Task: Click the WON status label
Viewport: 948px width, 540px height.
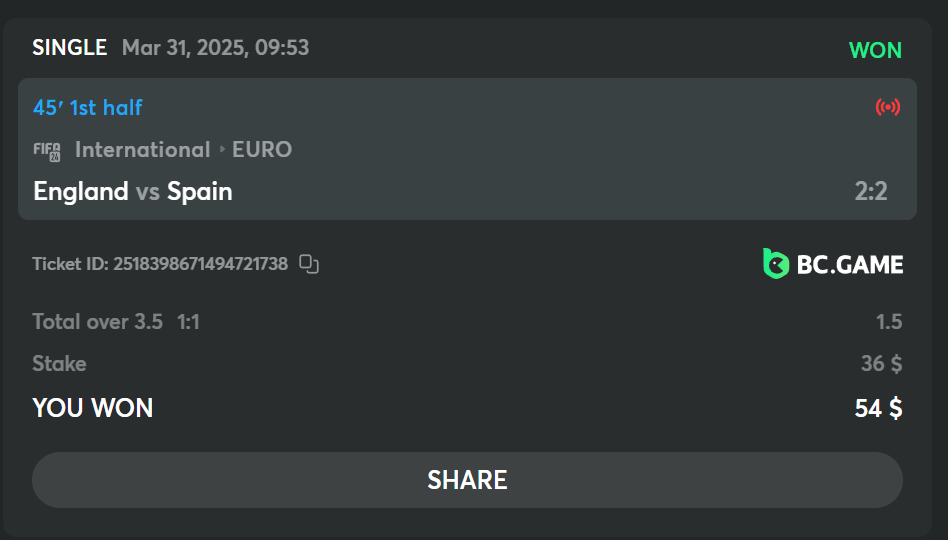Action: pos(875,50)
